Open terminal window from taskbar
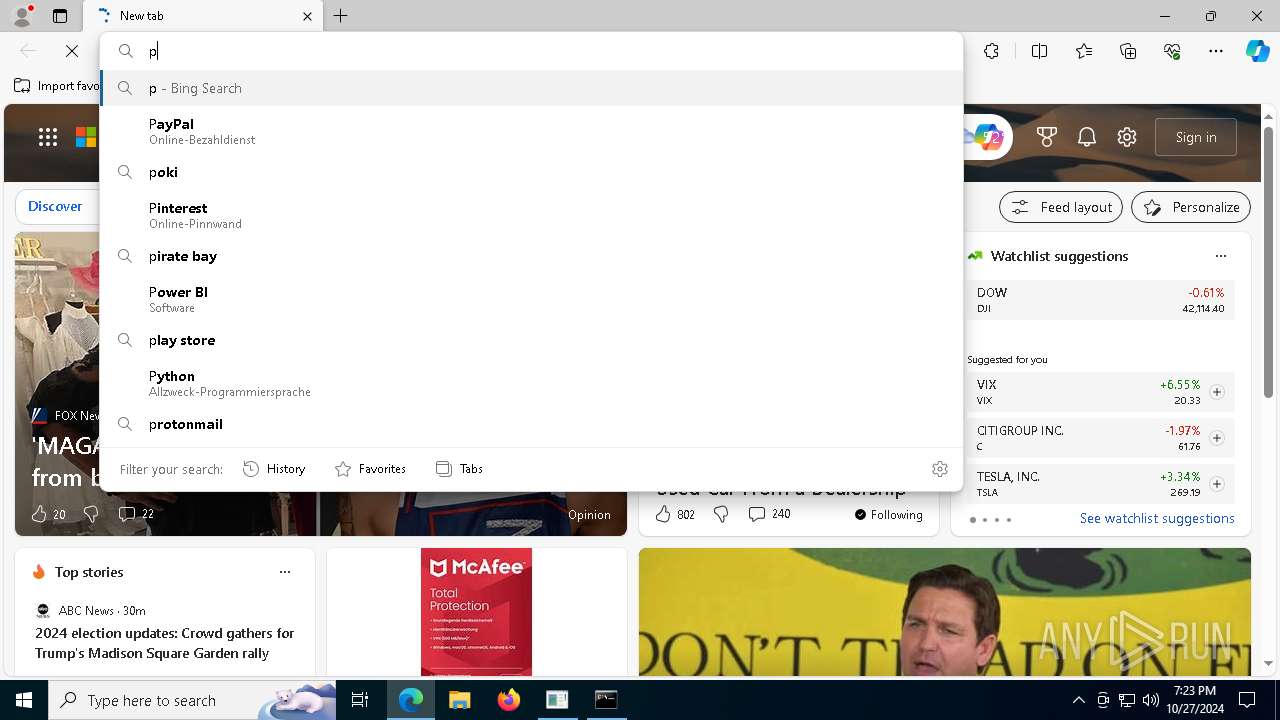 [x=606, y=700]
